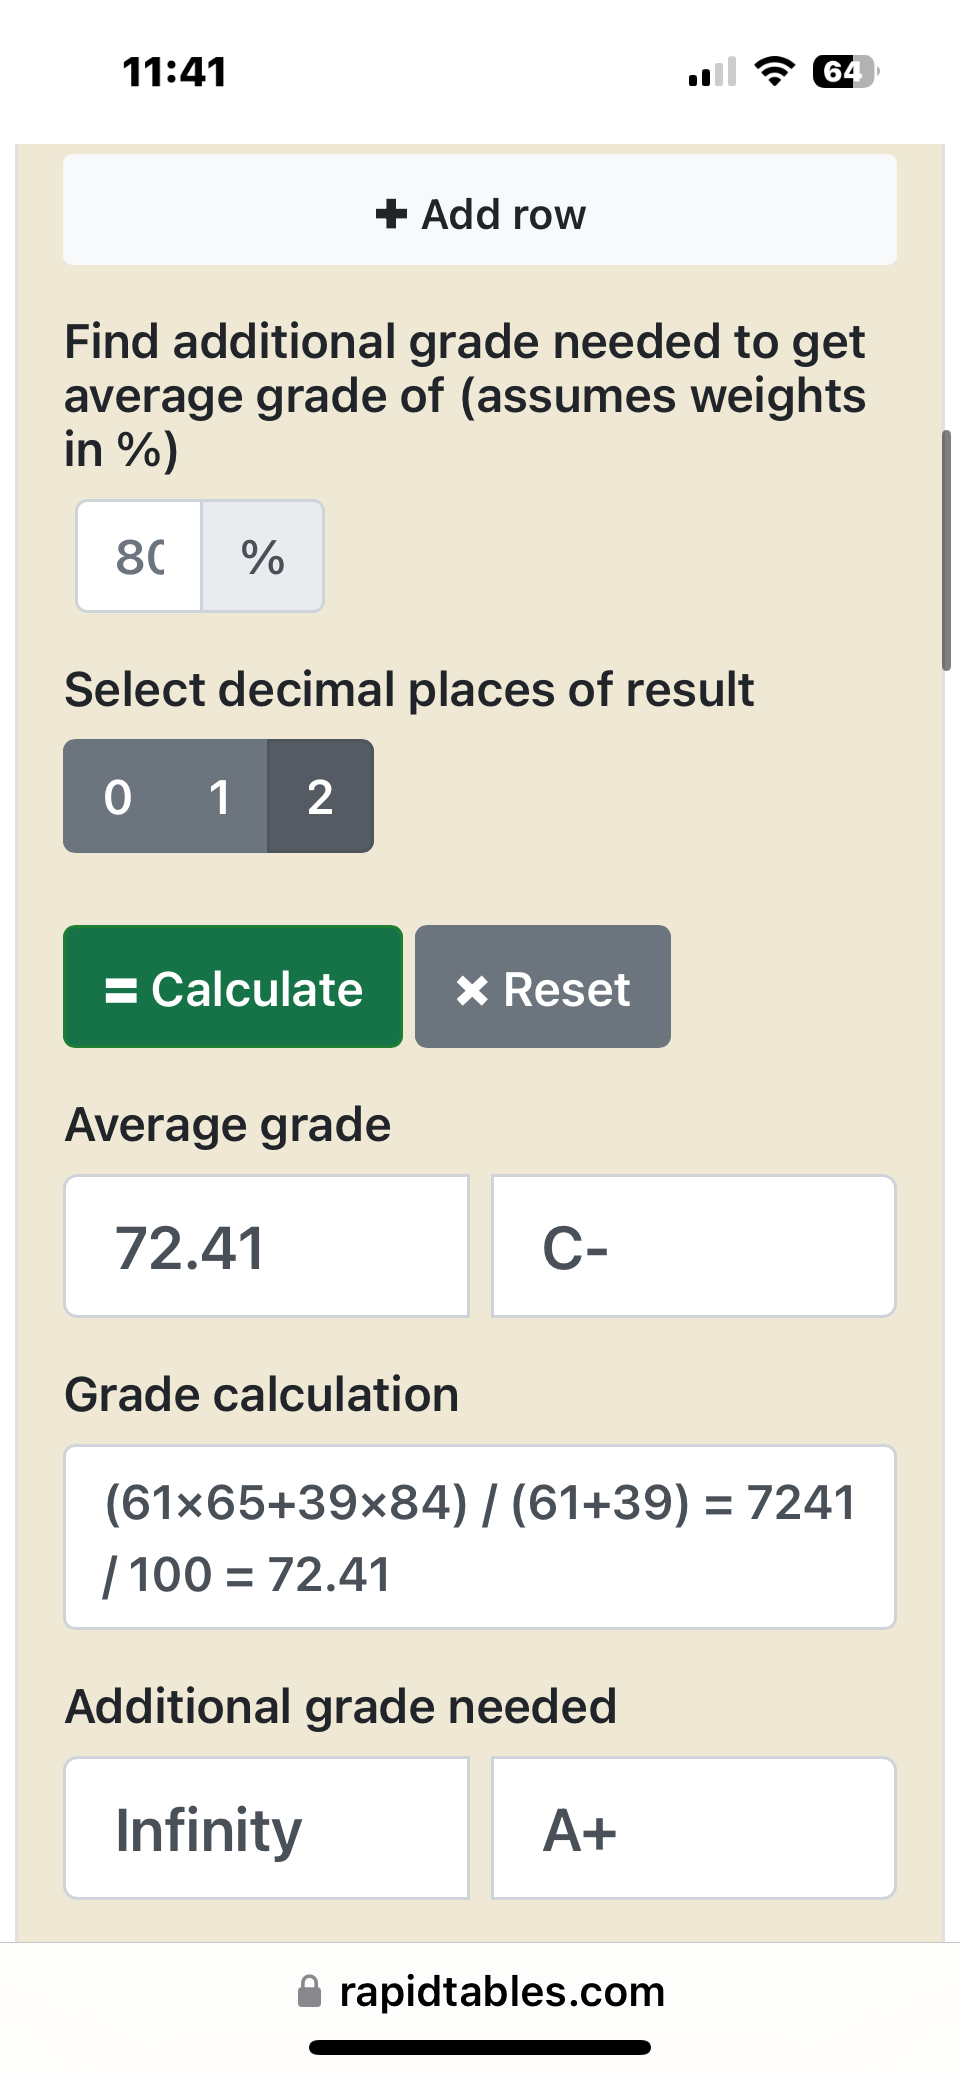The height and width of the screenshot is (2079, 960).
Task: Click the equals icon on Calculate button
Action: coord(121,990)
